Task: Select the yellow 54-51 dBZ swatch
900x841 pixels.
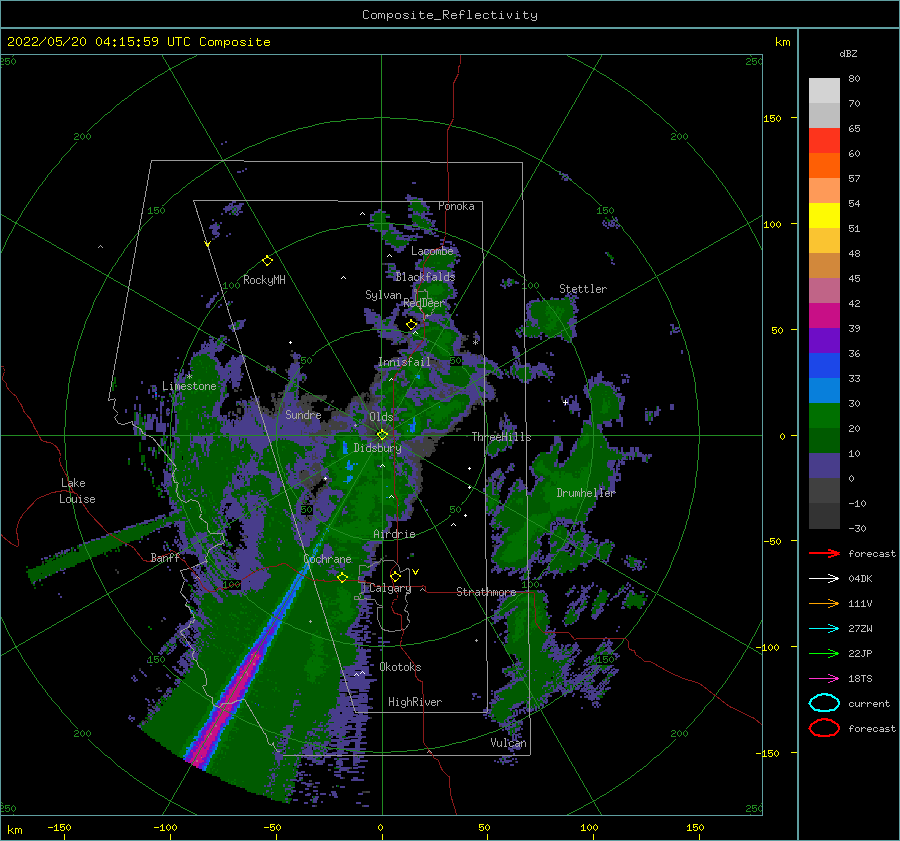Action: 824,215
